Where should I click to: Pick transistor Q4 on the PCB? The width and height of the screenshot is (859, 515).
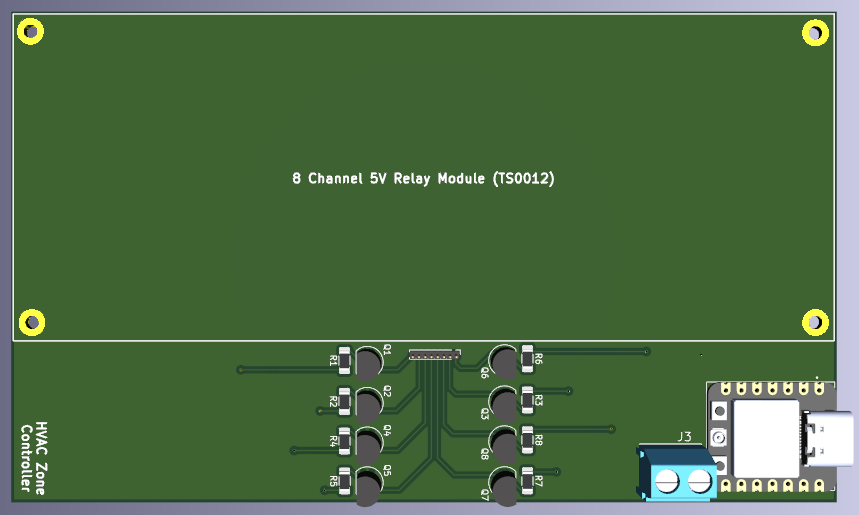click(369, 441)
